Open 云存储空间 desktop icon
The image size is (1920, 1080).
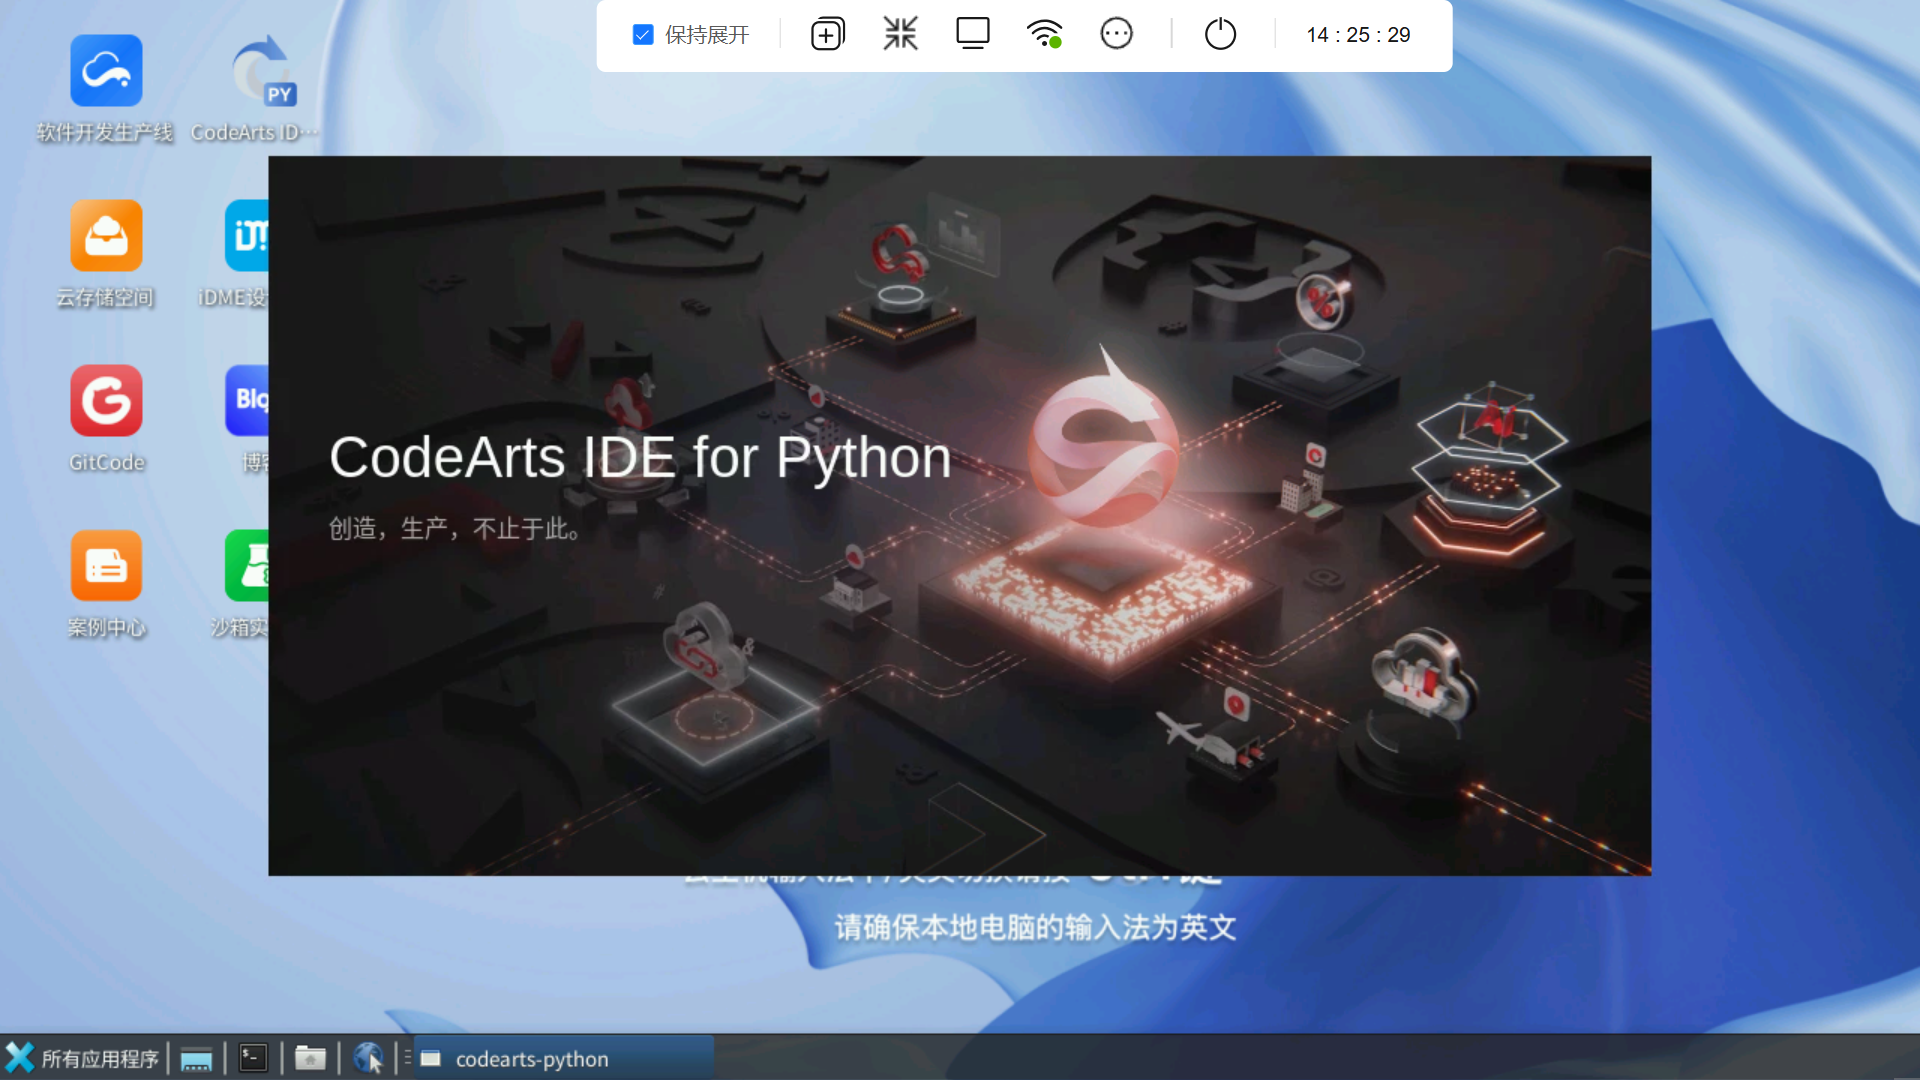106,237
